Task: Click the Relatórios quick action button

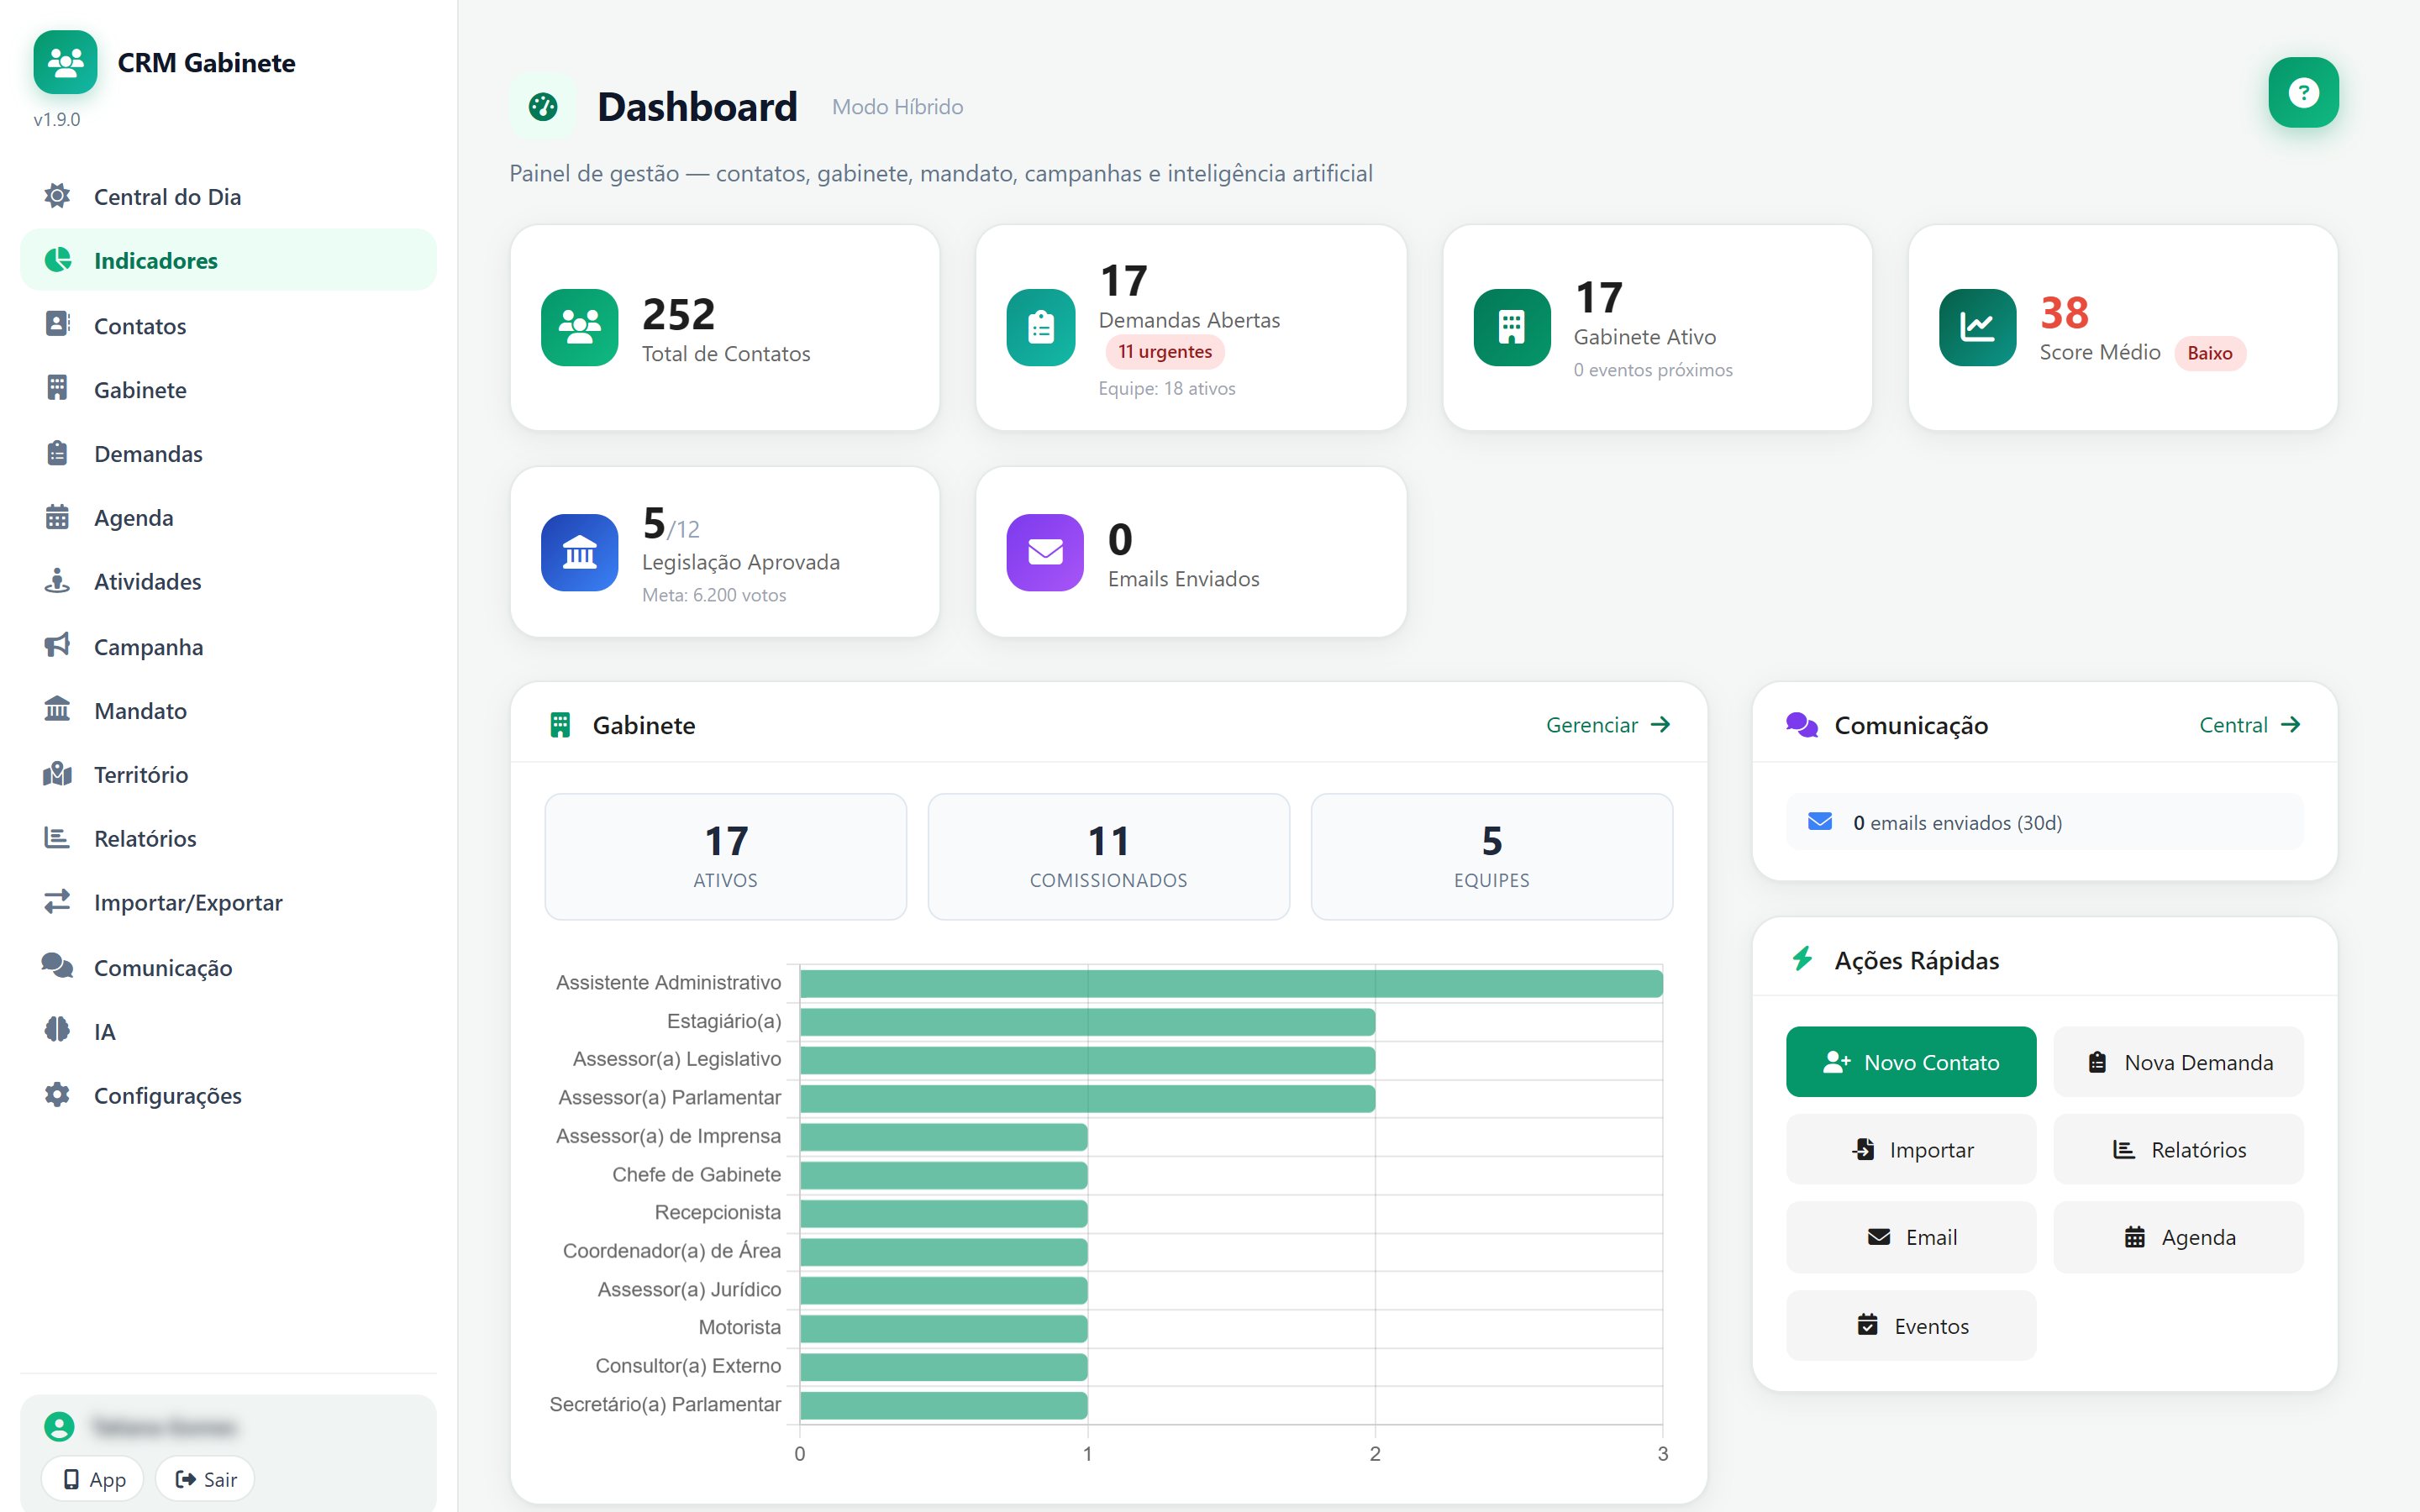Action: (2178, 1150)
